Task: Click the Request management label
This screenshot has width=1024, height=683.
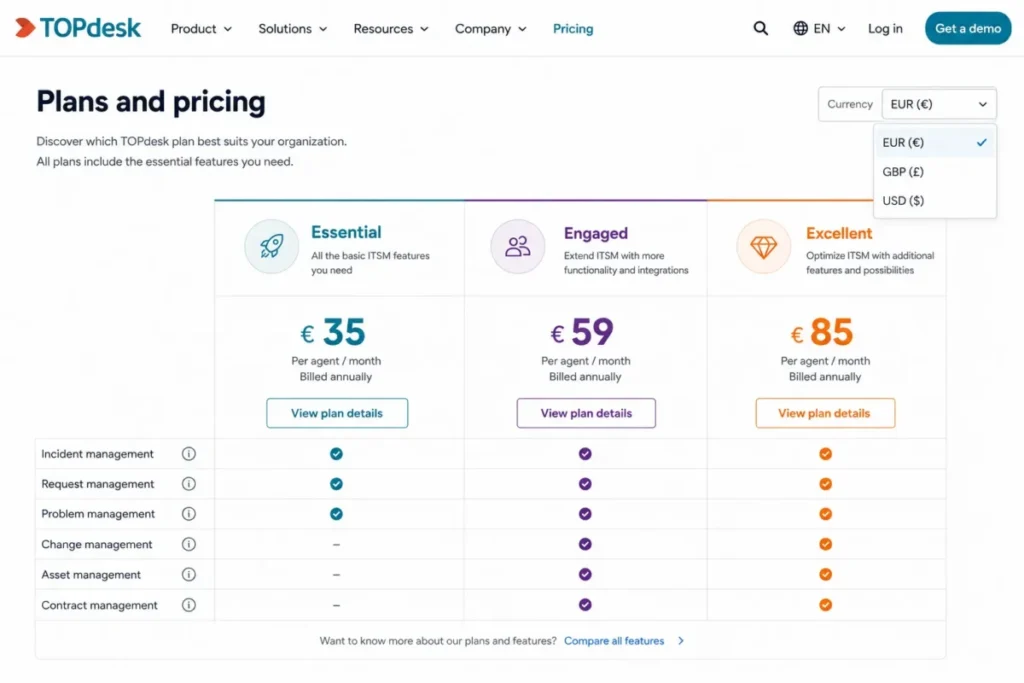Action: click(97, 484)
